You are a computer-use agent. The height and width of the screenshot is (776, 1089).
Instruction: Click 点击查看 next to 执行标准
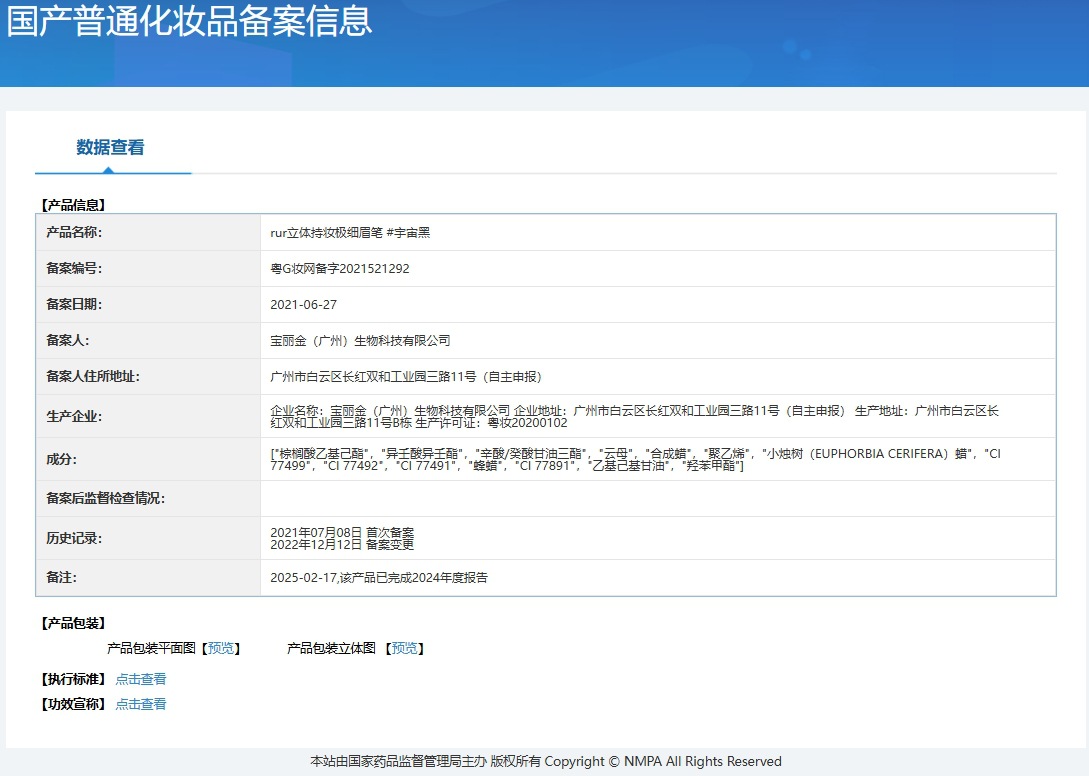point(141,679)
